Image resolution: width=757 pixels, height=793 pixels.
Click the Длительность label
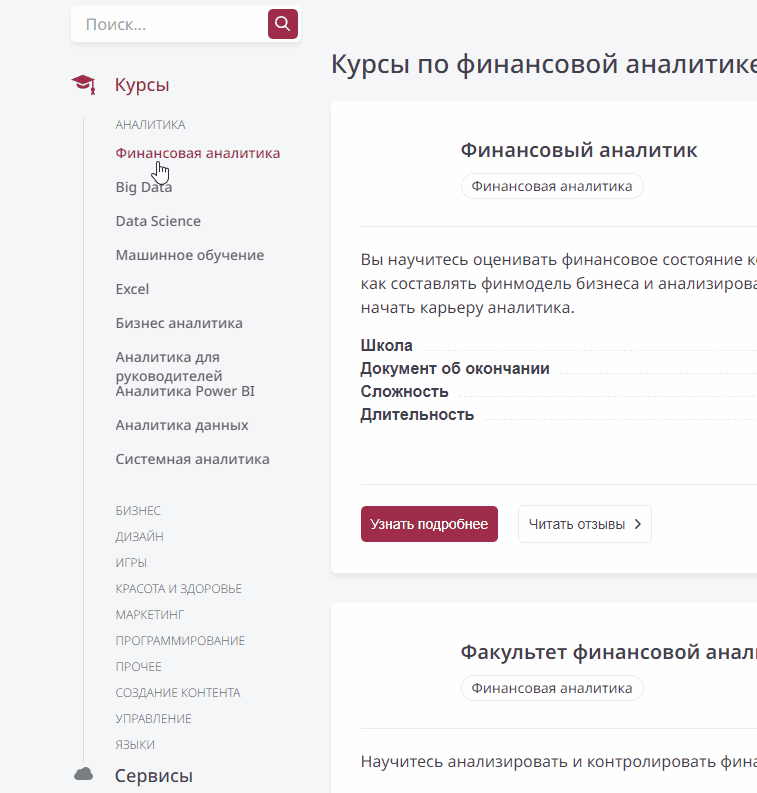pyautogui.click(x=417, y=415)
